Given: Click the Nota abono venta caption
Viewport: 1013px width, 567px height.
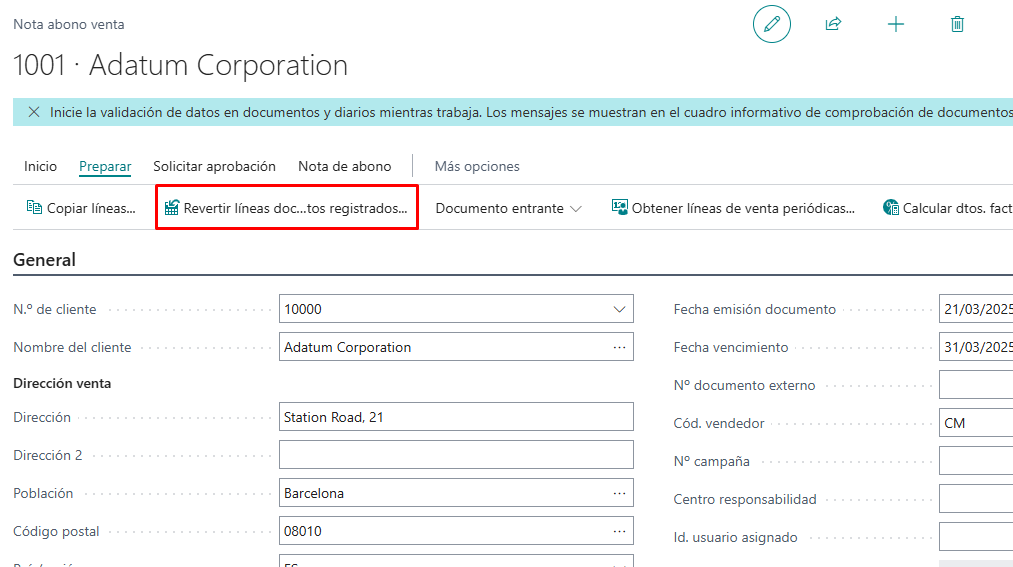Looking at the screenshot, I should click(x=68, y=25).
